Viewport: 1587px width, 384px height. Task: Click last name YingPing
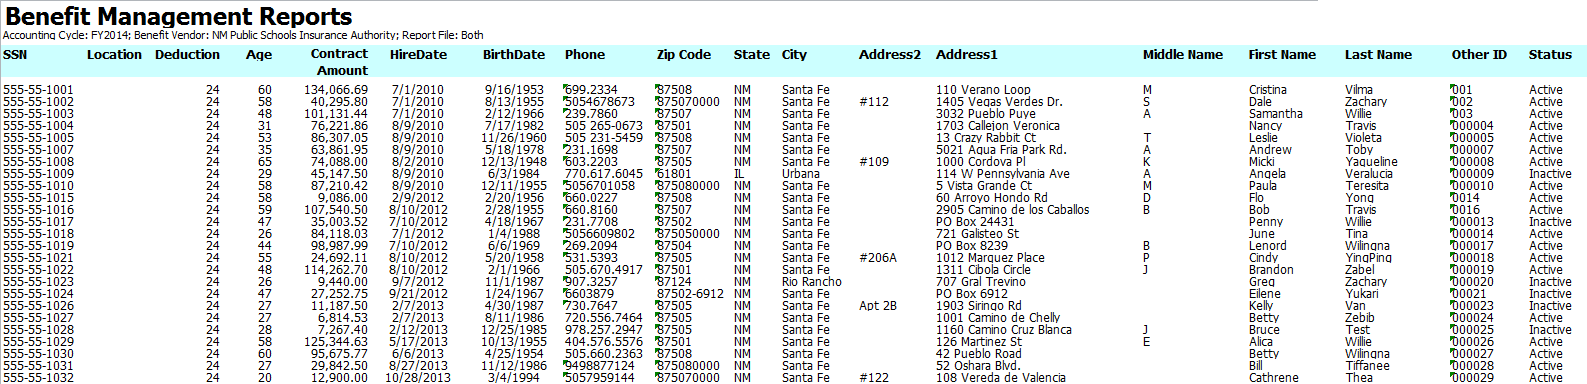pos(1368,258)
